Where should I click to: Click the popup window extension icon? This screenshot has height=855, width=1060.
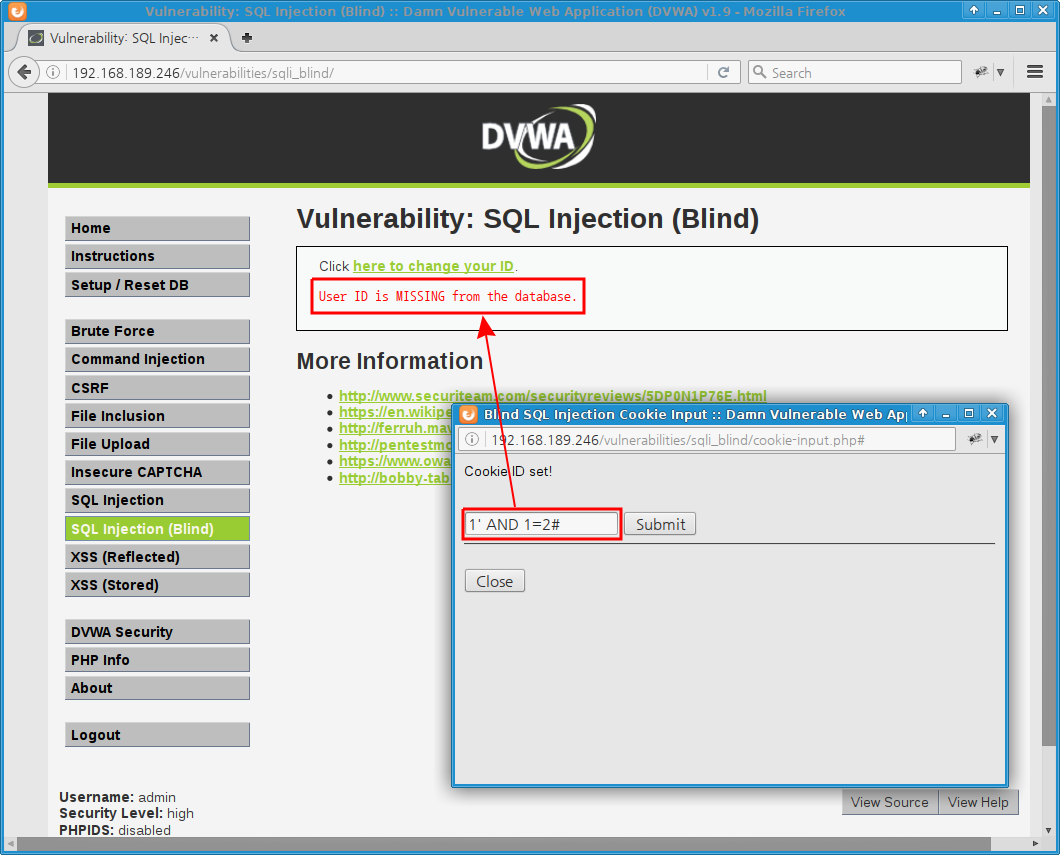974,439
